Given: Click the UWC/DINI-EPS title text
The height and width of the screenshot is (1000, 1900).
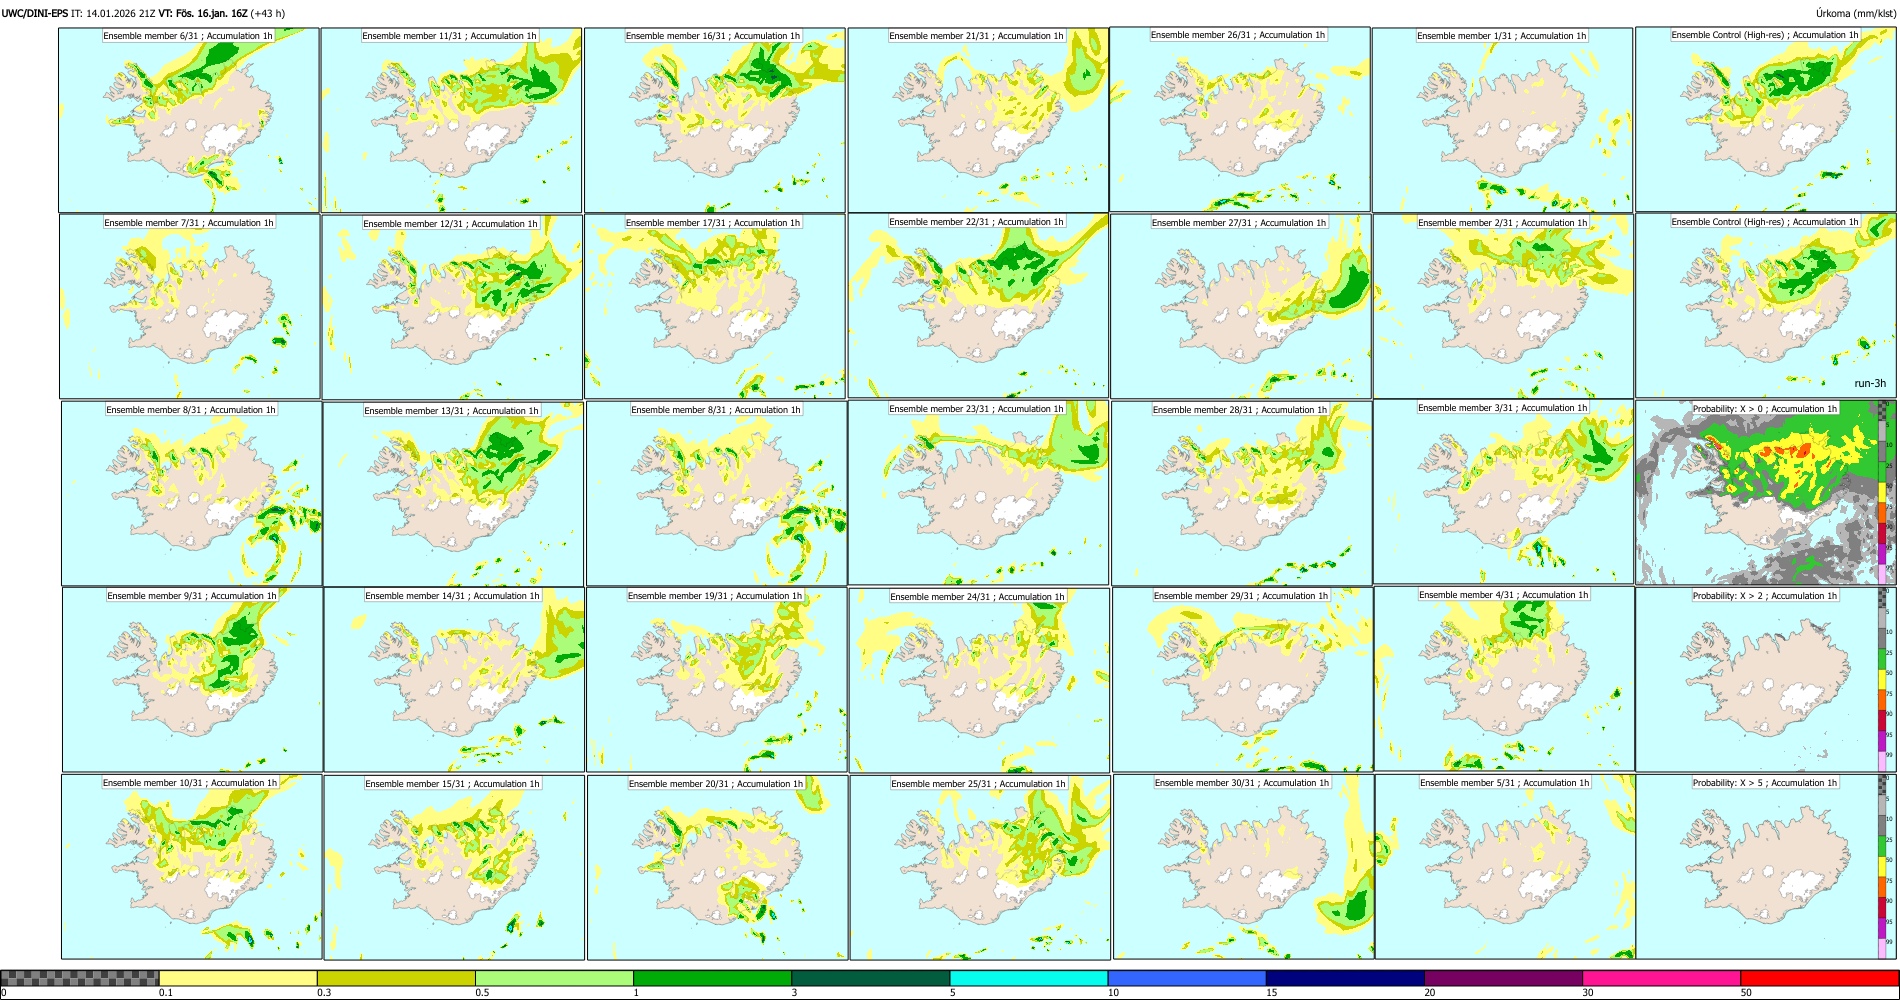Looking at the screenshot, I should point(35,14).
